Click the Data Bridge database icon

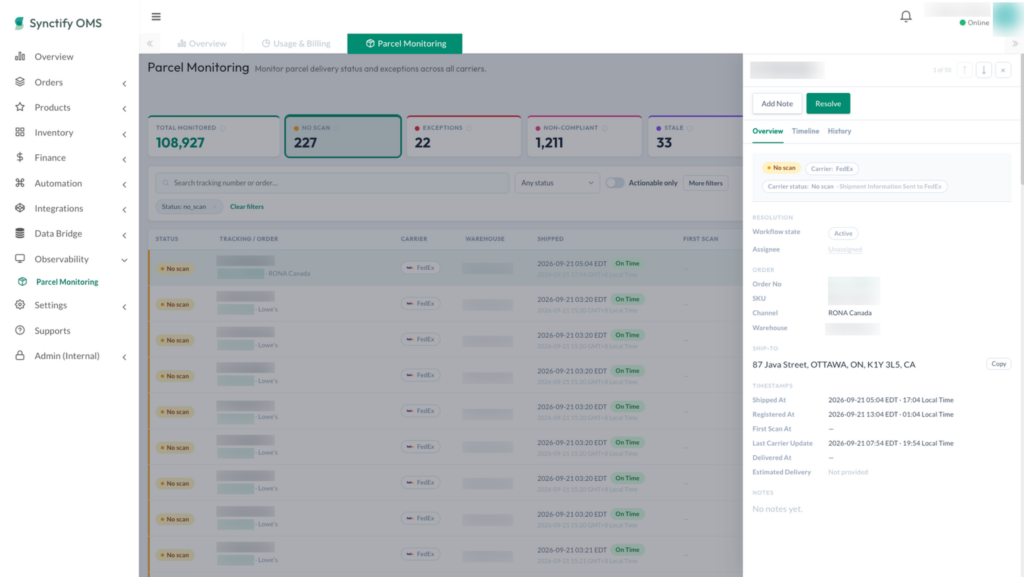(x=20, y=233)
